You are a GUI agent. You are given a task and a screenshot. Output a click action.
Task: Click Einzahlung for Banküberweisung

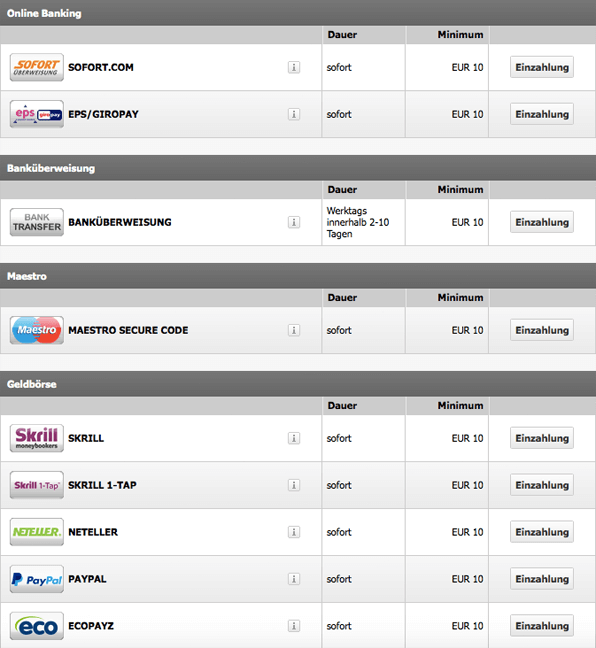(542, 222)
